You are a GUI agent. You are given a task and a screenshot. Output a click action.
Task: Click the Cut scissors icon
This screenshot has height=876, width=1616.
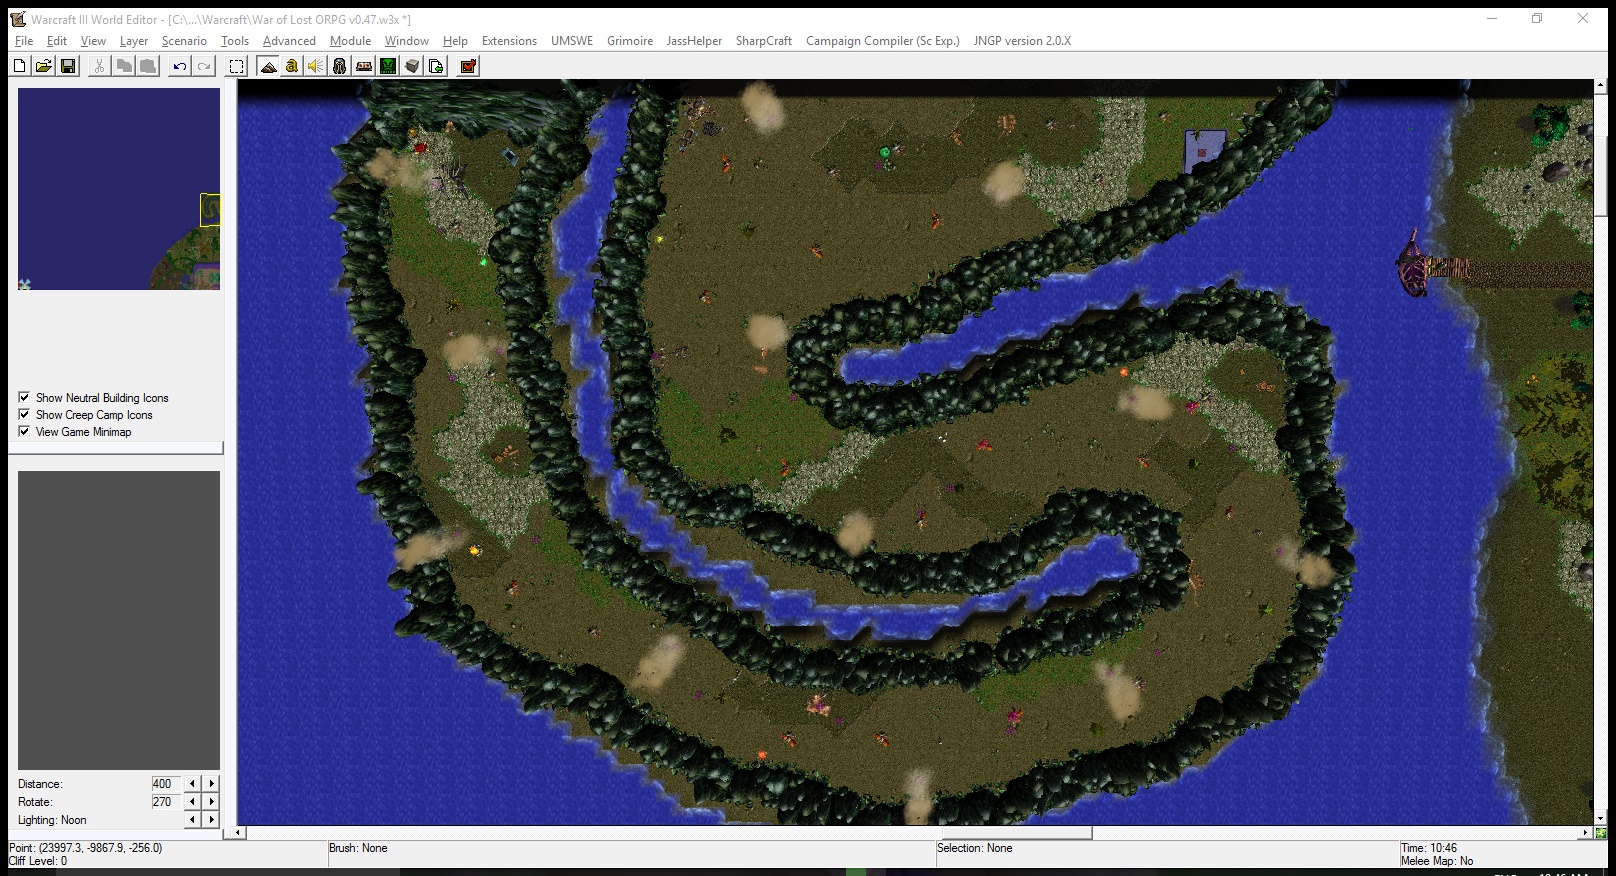pos(99,66)
